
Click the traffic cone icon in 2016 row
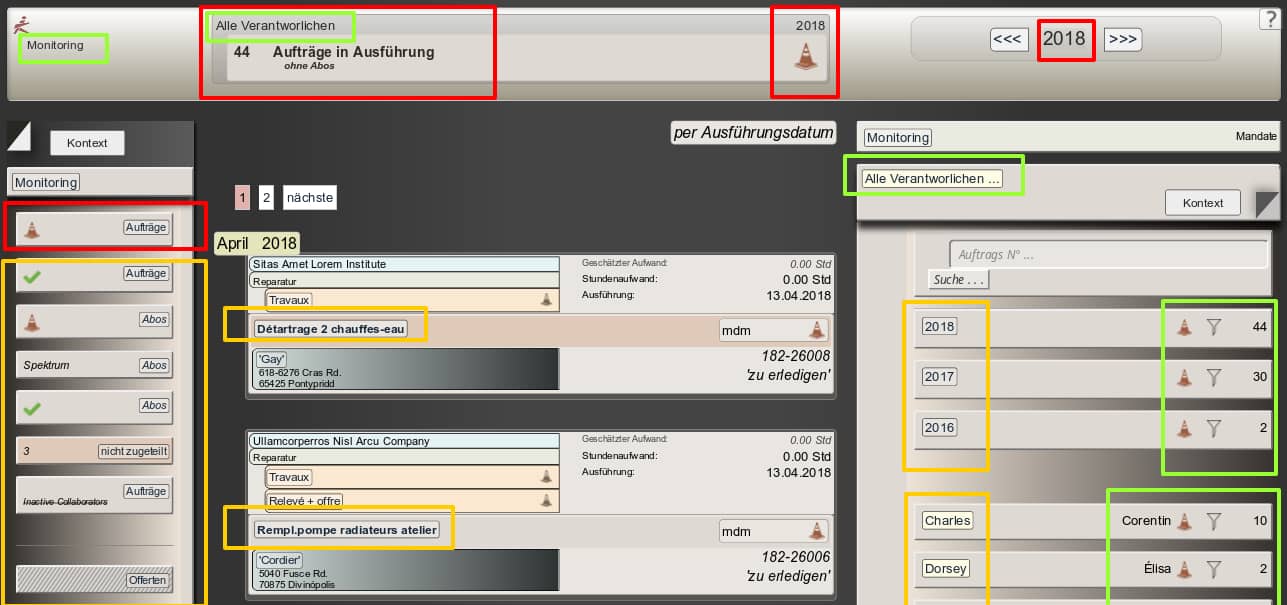click(1184, 428)
